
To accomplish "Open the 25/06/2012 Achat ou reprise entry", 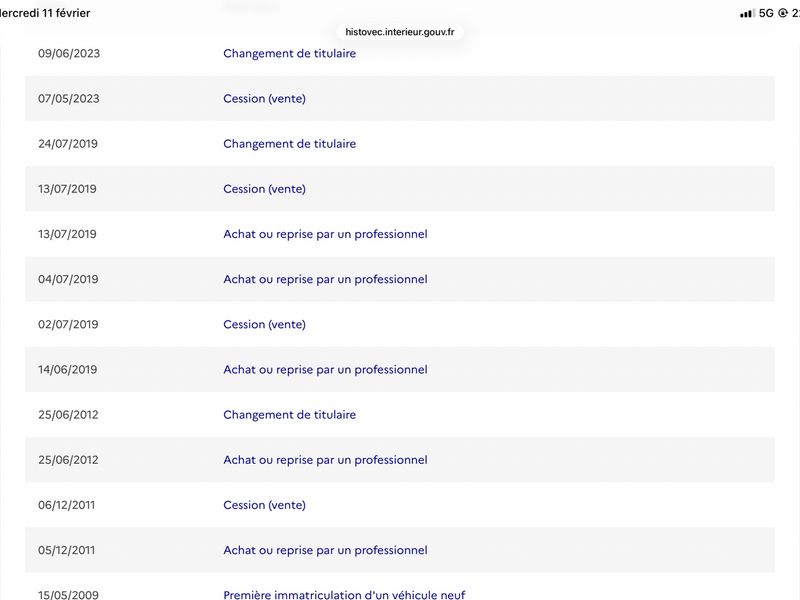I will [325, 460].
